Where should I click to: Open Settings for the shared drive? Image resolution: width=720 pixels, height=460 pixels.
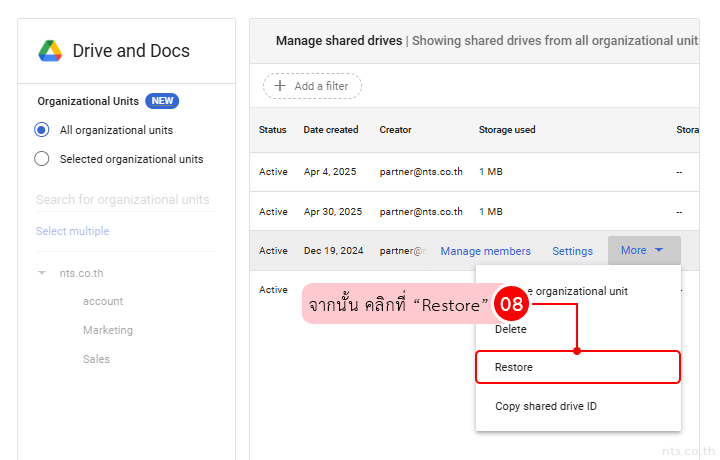[572, 251]
